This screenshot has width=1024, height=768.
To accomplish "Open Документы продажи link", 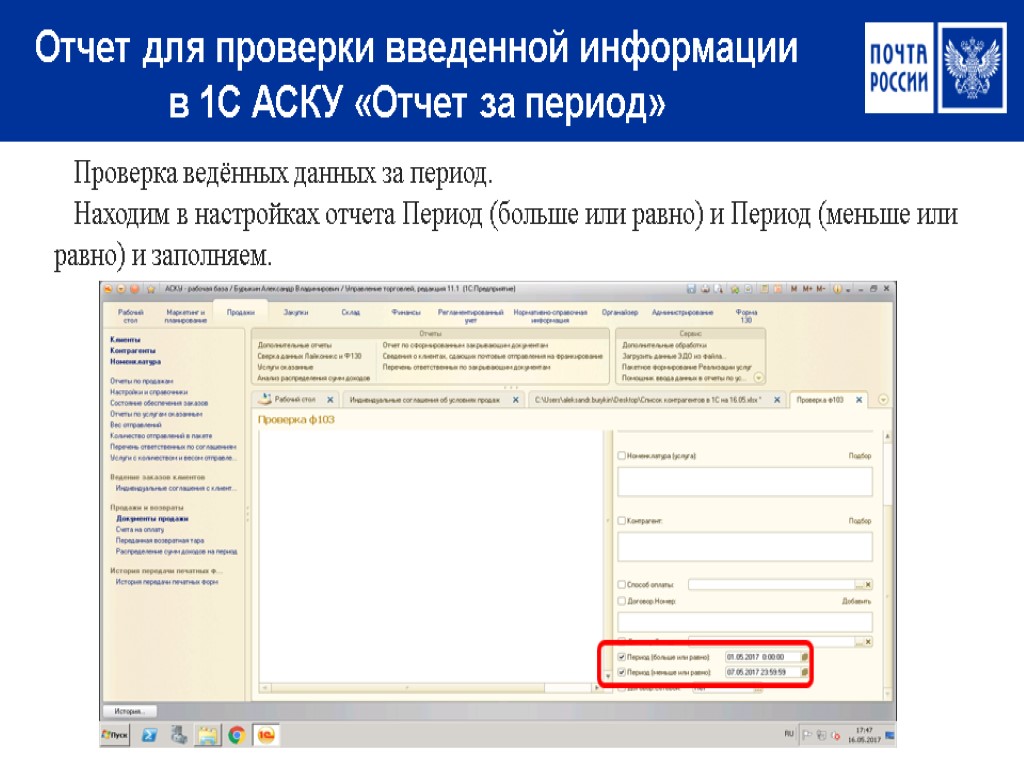I will coord(152,519).
